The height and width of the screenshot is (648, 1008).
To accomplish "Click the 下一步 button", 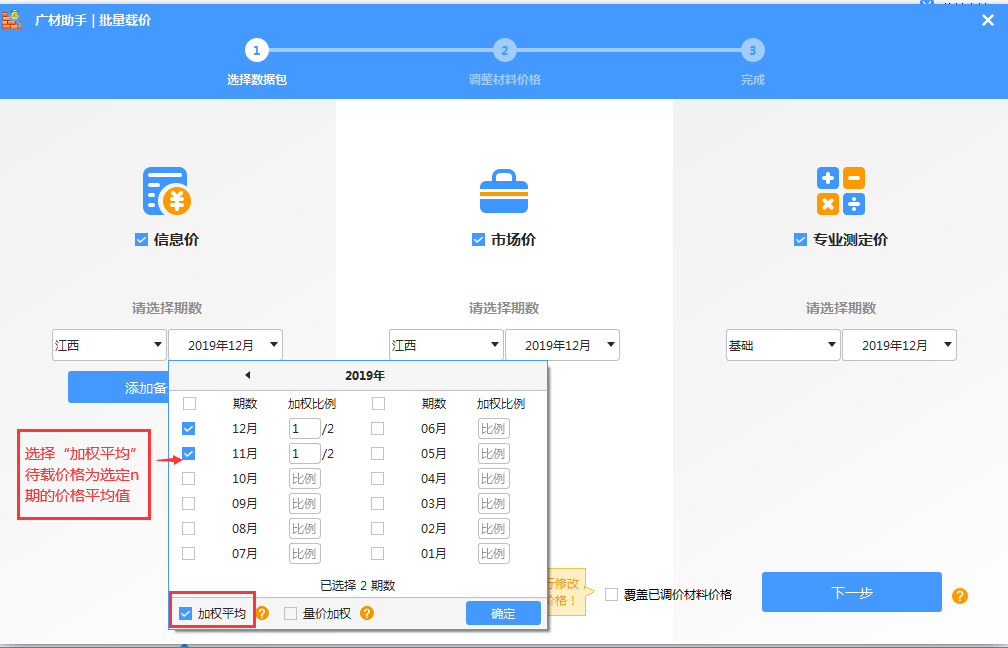I will [851, 592].
